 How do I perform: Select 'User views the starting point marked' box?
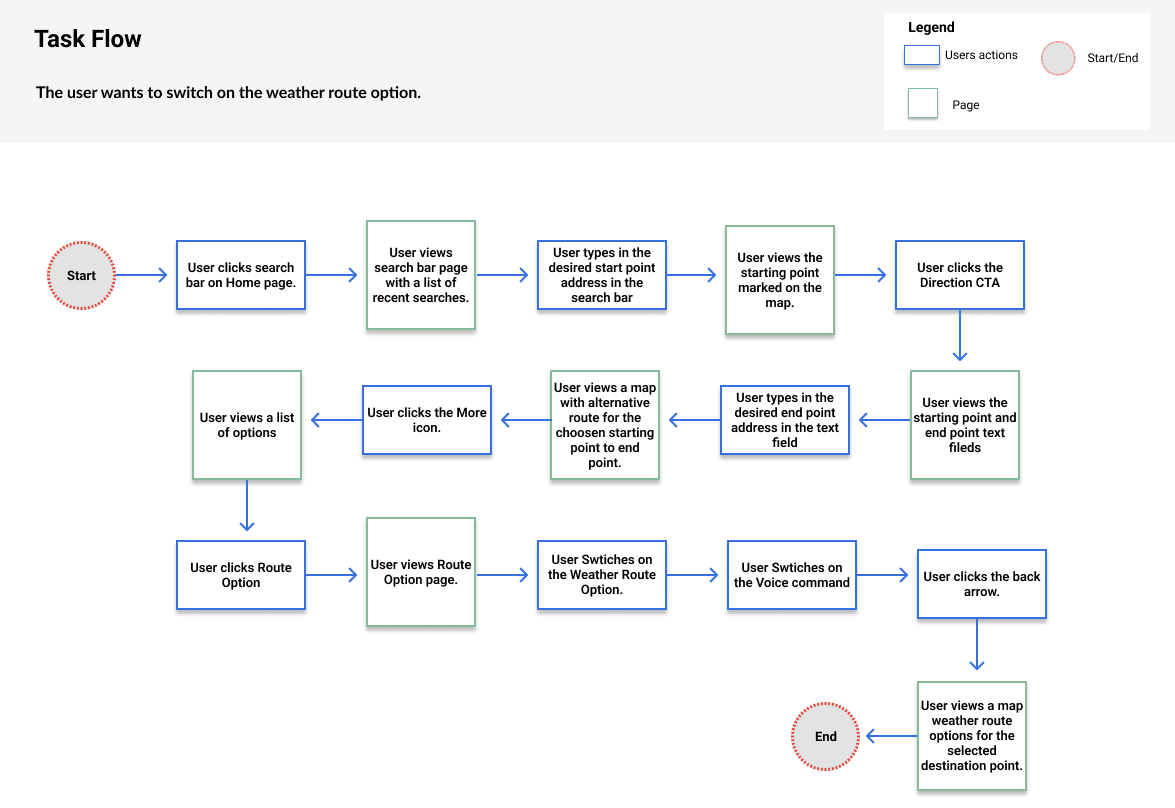pos(779,280)
